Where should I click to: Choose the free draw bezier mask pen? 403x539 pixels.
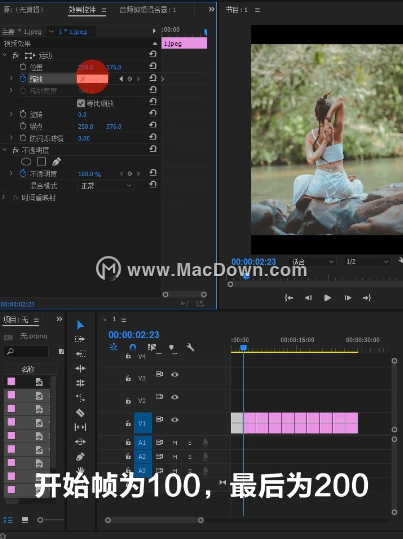(x=56, y=161)
